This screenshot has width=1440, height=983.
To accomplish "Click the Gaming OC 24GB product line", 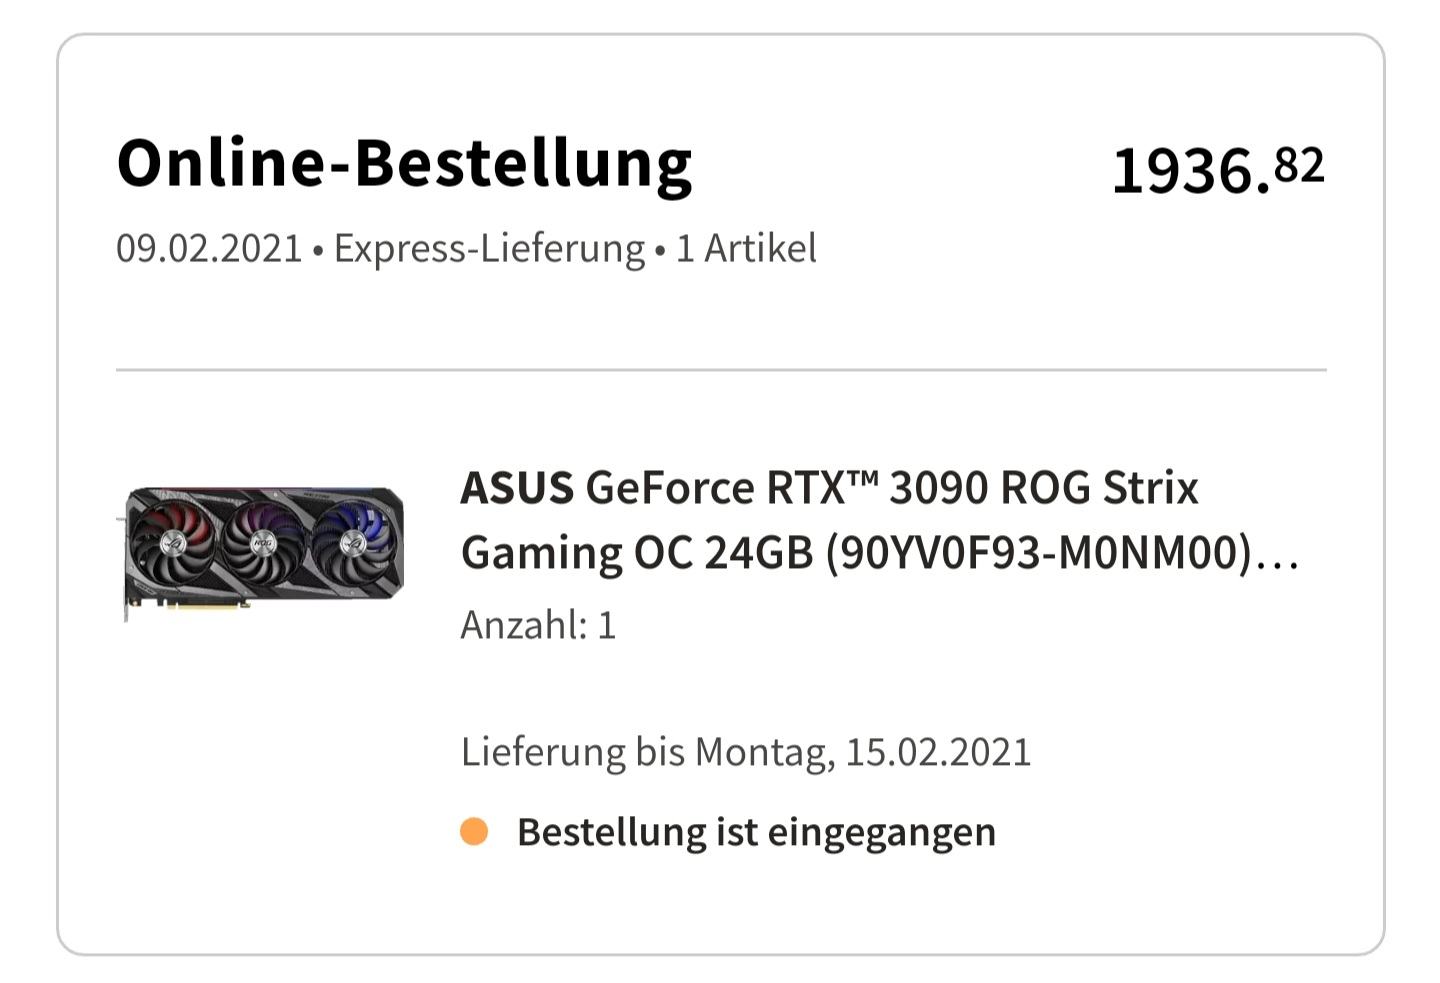I will click(x=636, y=553).
